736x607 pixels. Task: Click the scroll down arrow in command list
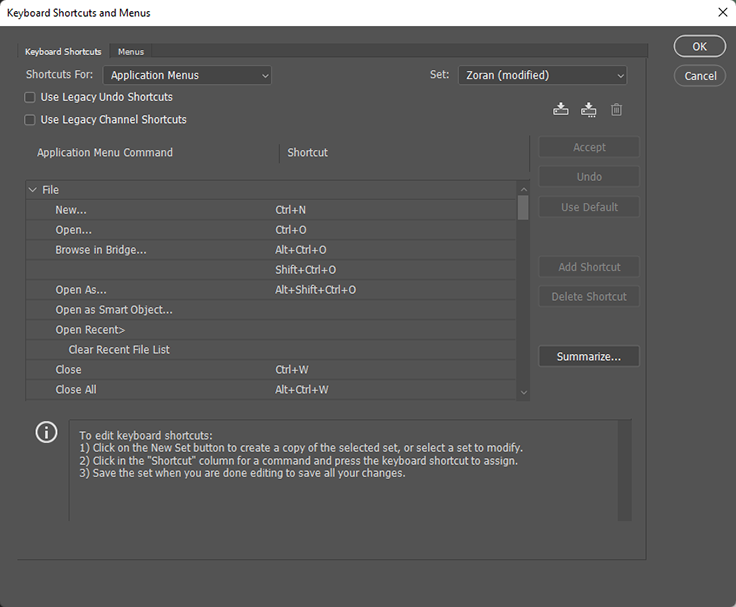[x=523, y=393]
